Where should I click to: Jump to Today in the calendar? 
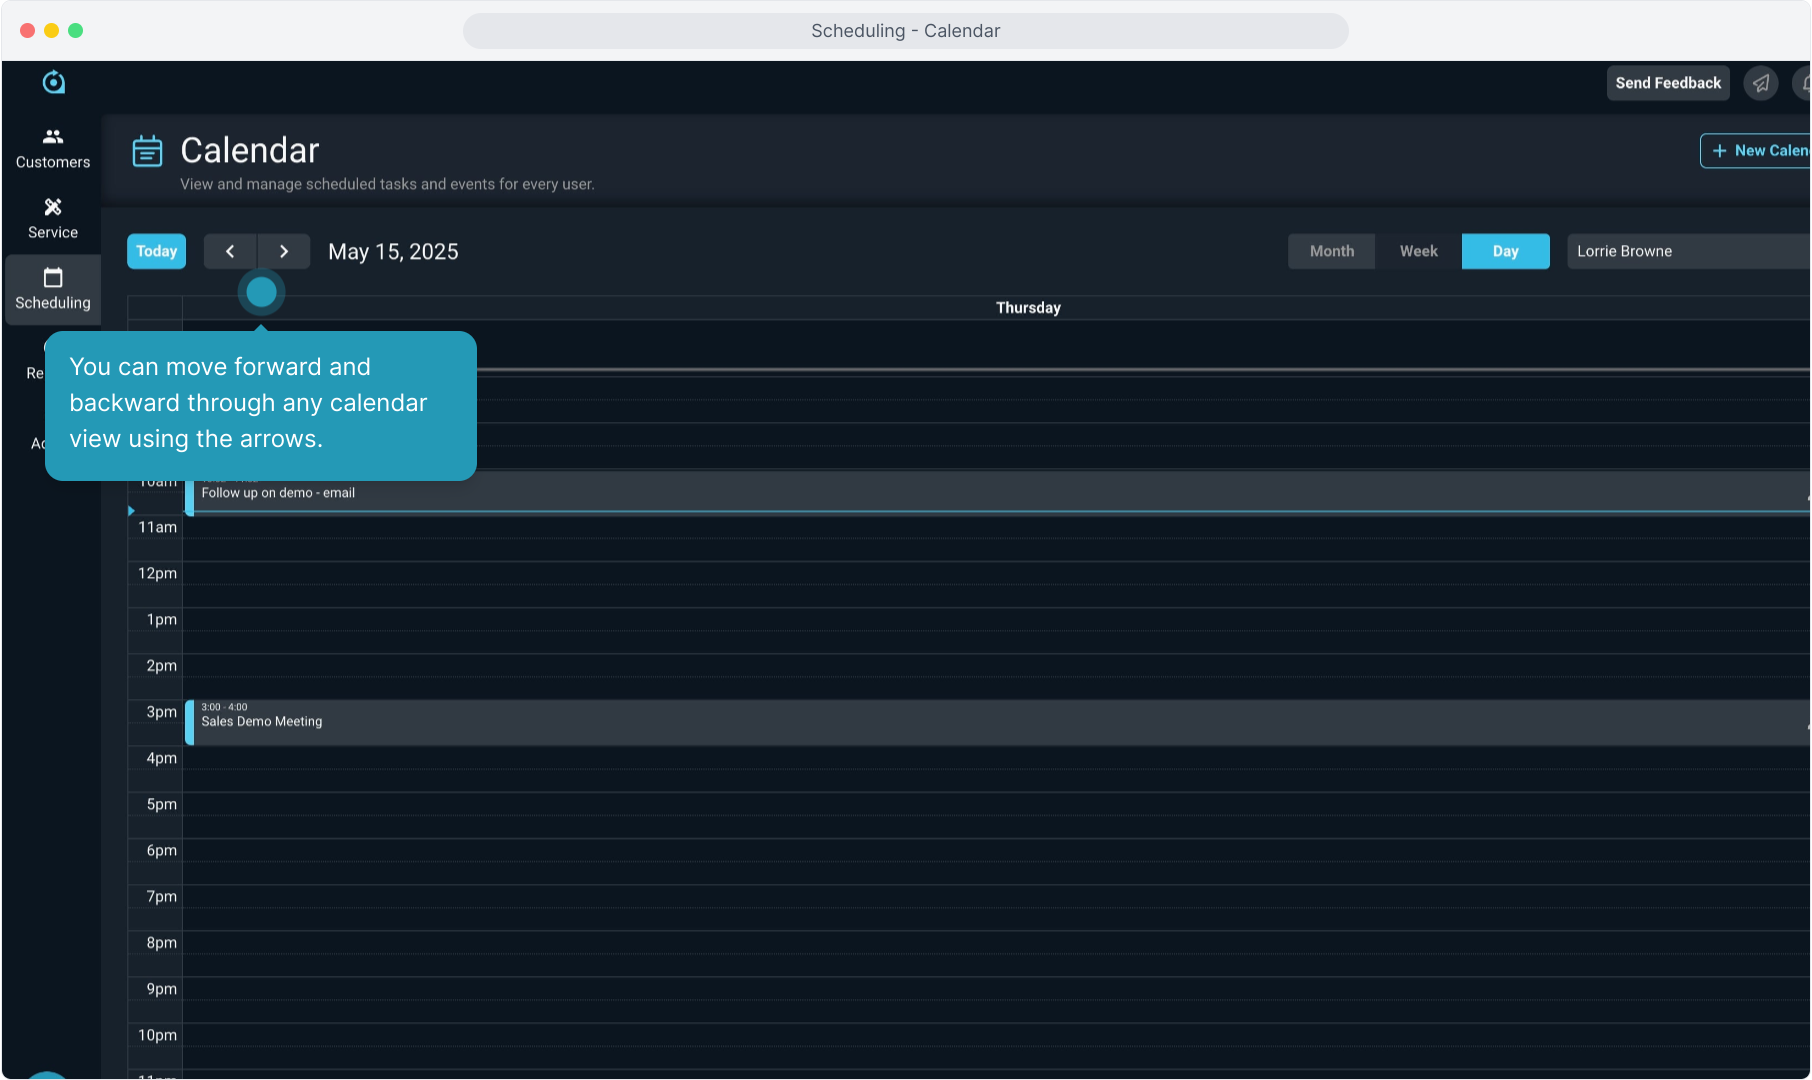(x=156, y=252)
